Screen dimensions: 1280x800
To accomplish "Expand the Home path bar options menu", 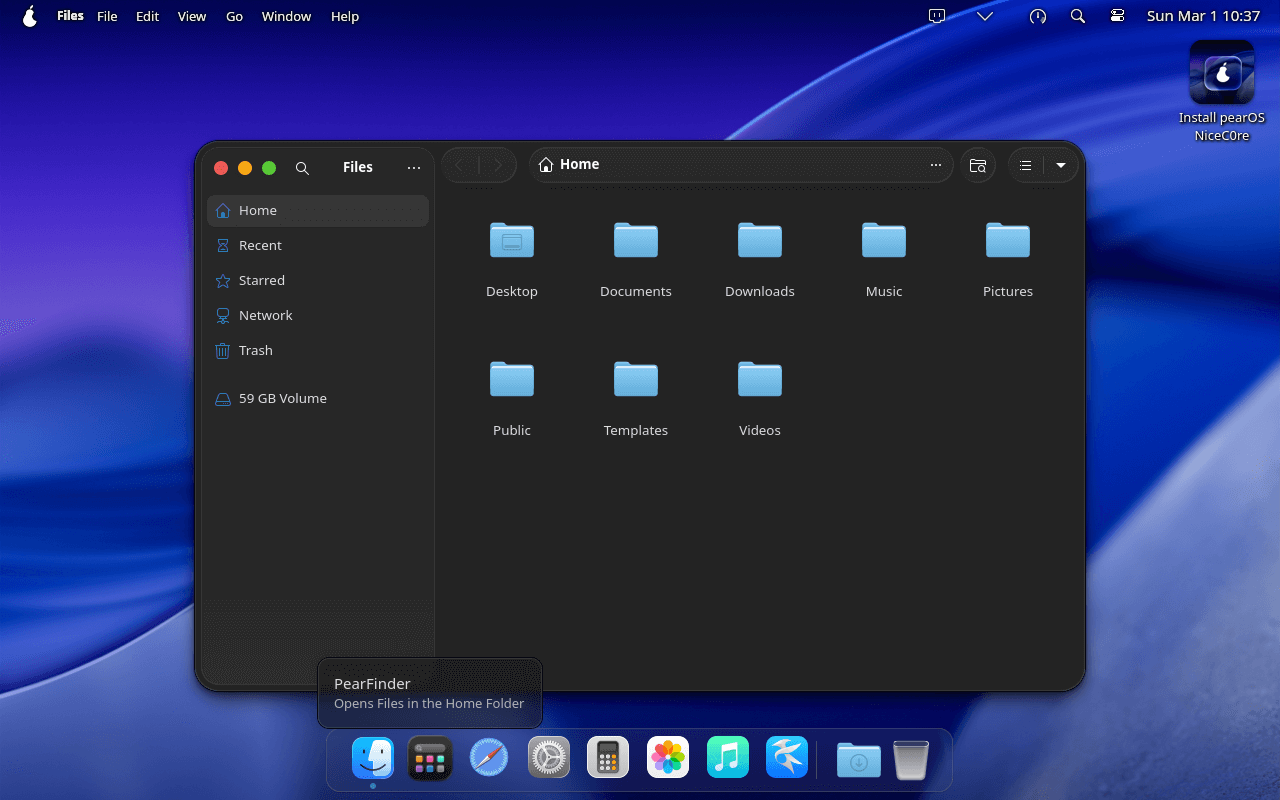I will (x=936, y=165).
